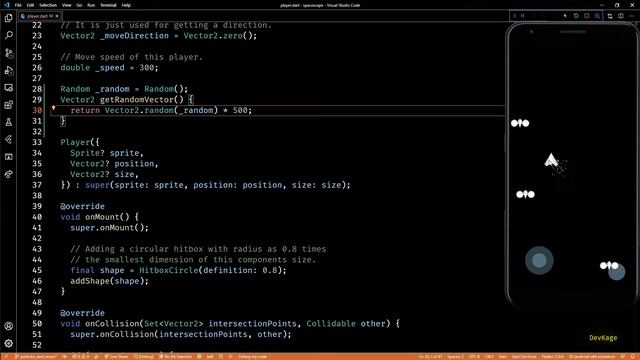Screen dimensions: 640x360
Task: Split the editor to the right
Action: pos(620,16)
